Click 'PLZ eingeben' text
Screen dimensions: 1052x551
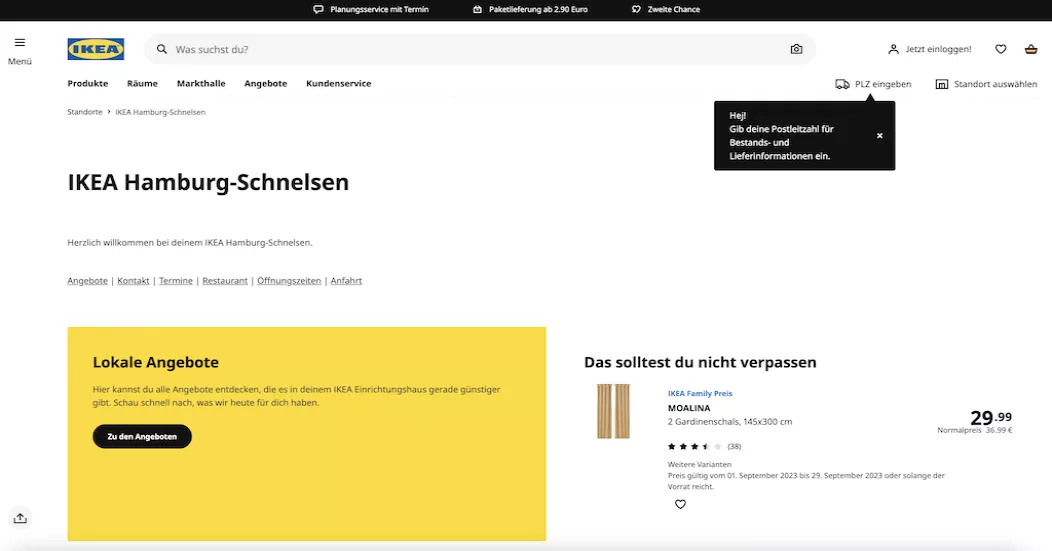(x=883, y=84)
